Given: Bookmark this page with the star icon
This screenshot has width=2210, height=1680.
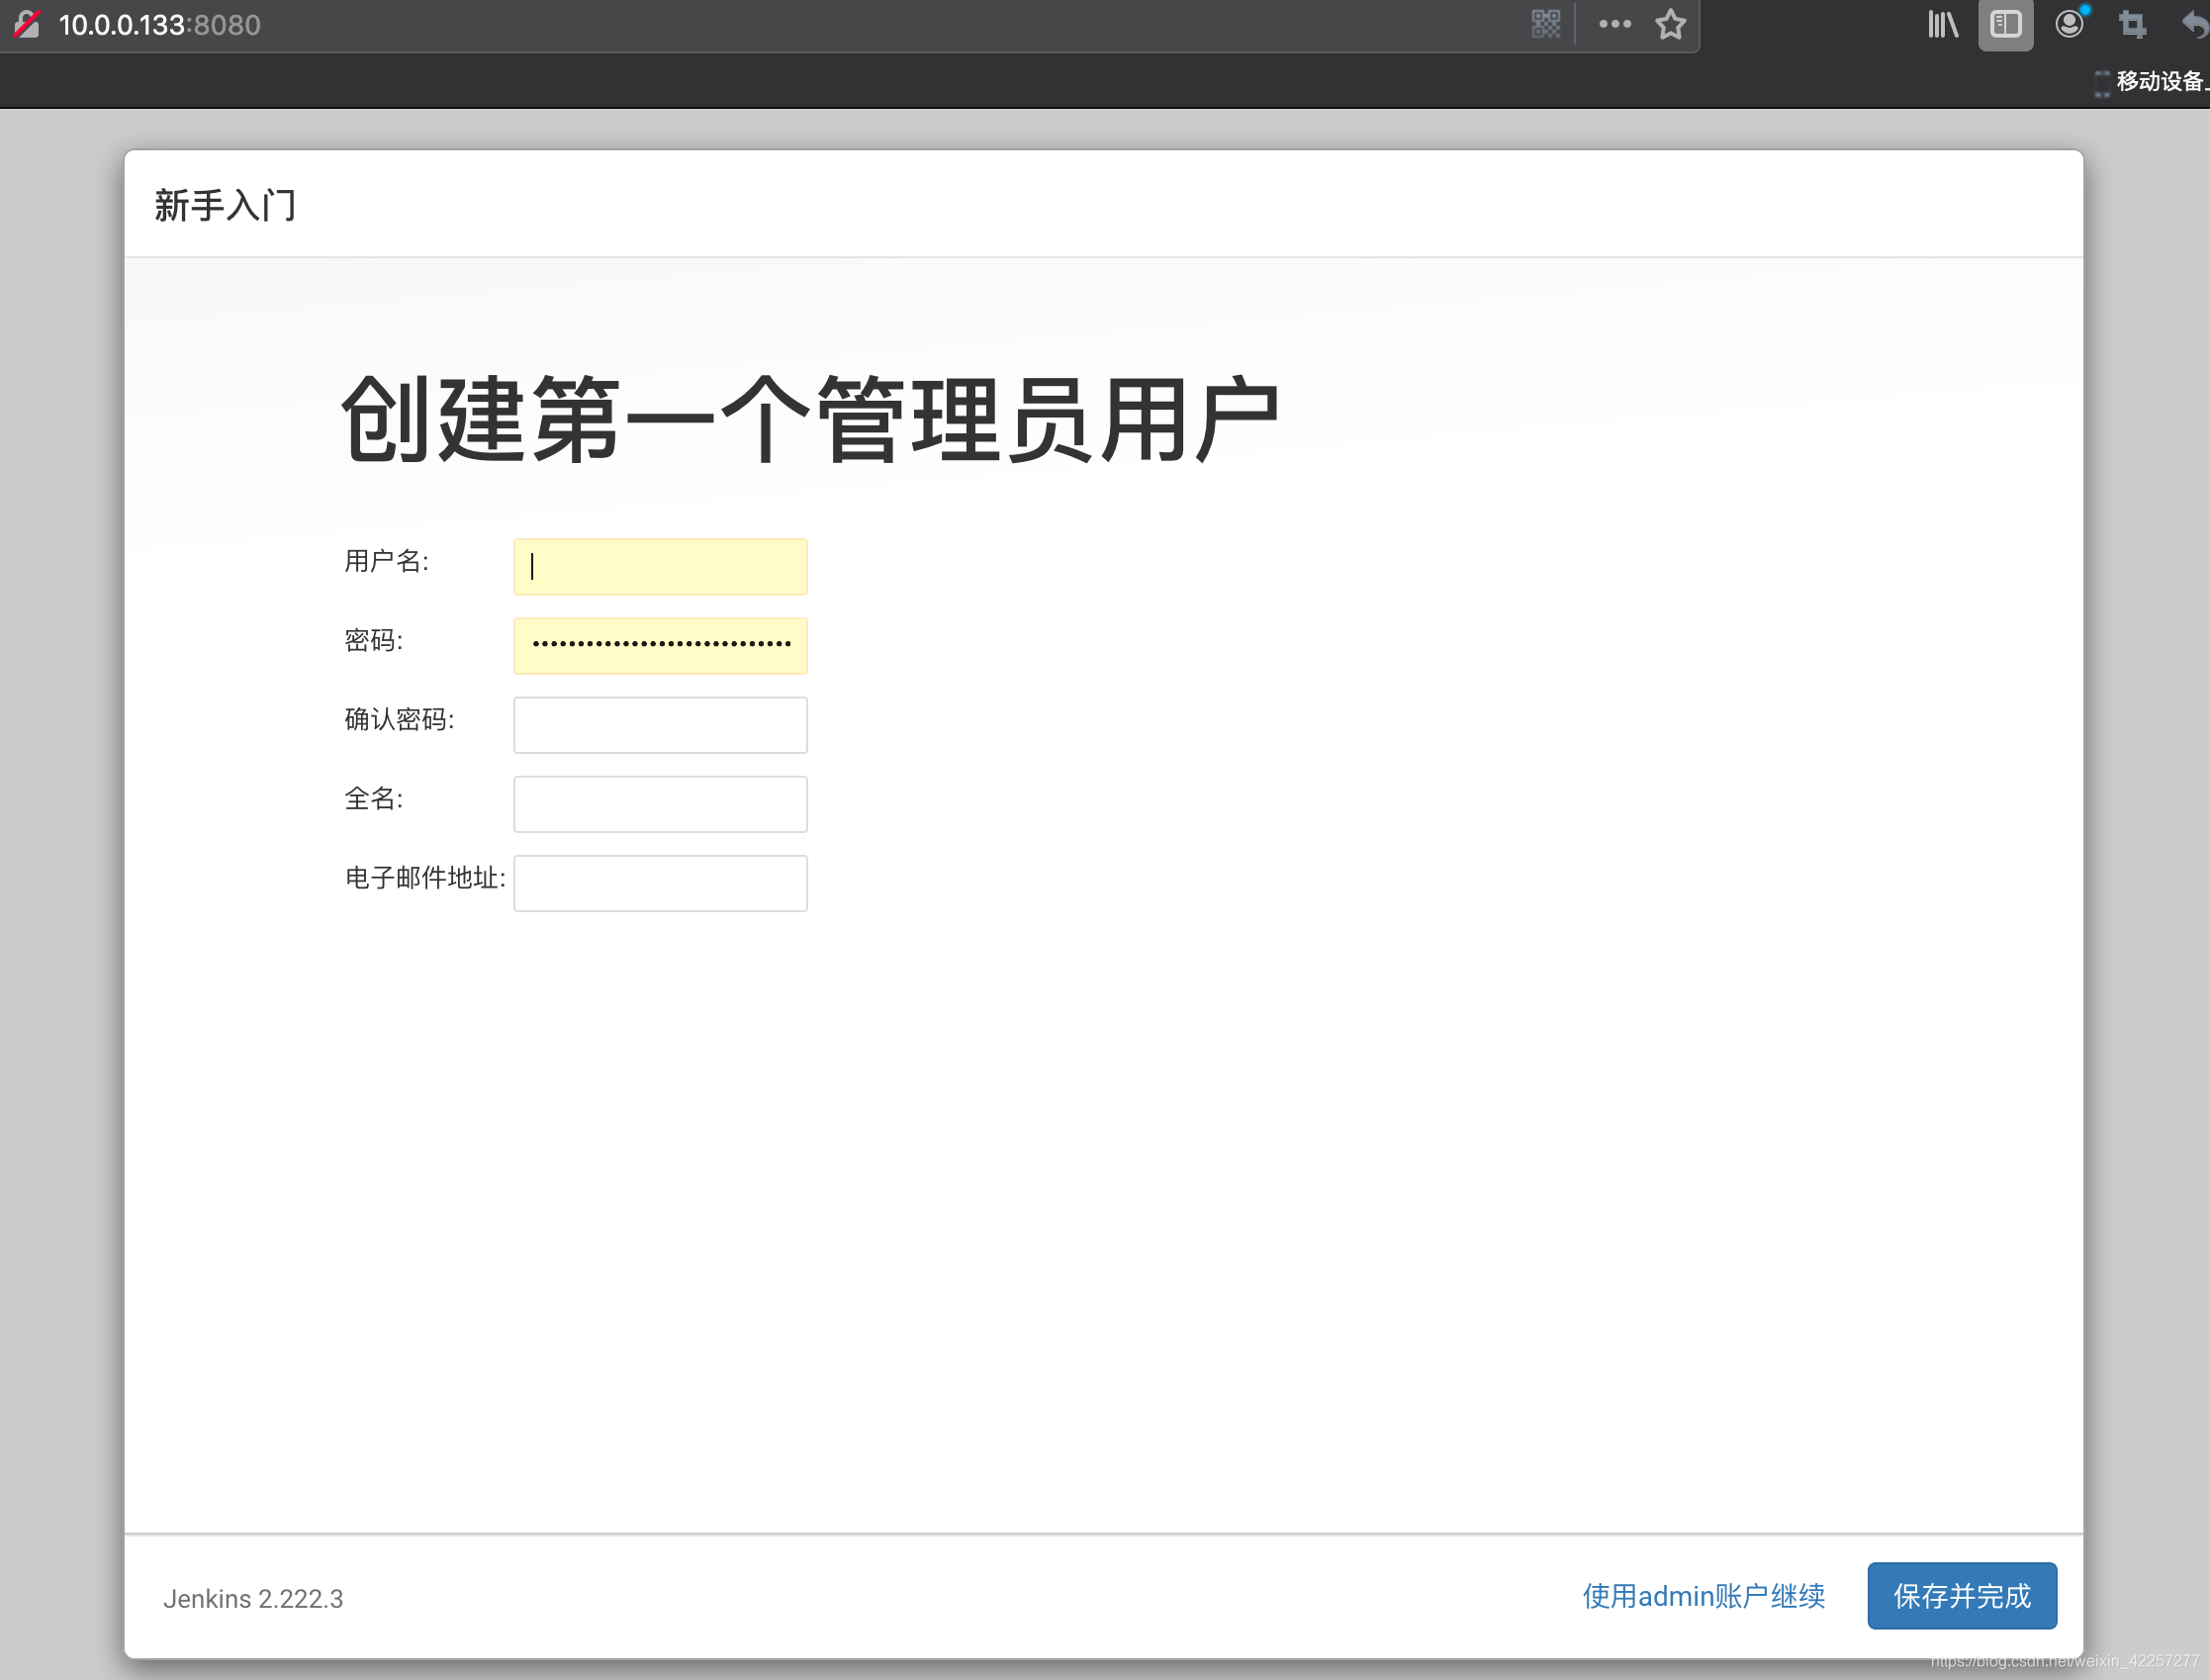Looking at the screenshot, I should point(1670,24).
